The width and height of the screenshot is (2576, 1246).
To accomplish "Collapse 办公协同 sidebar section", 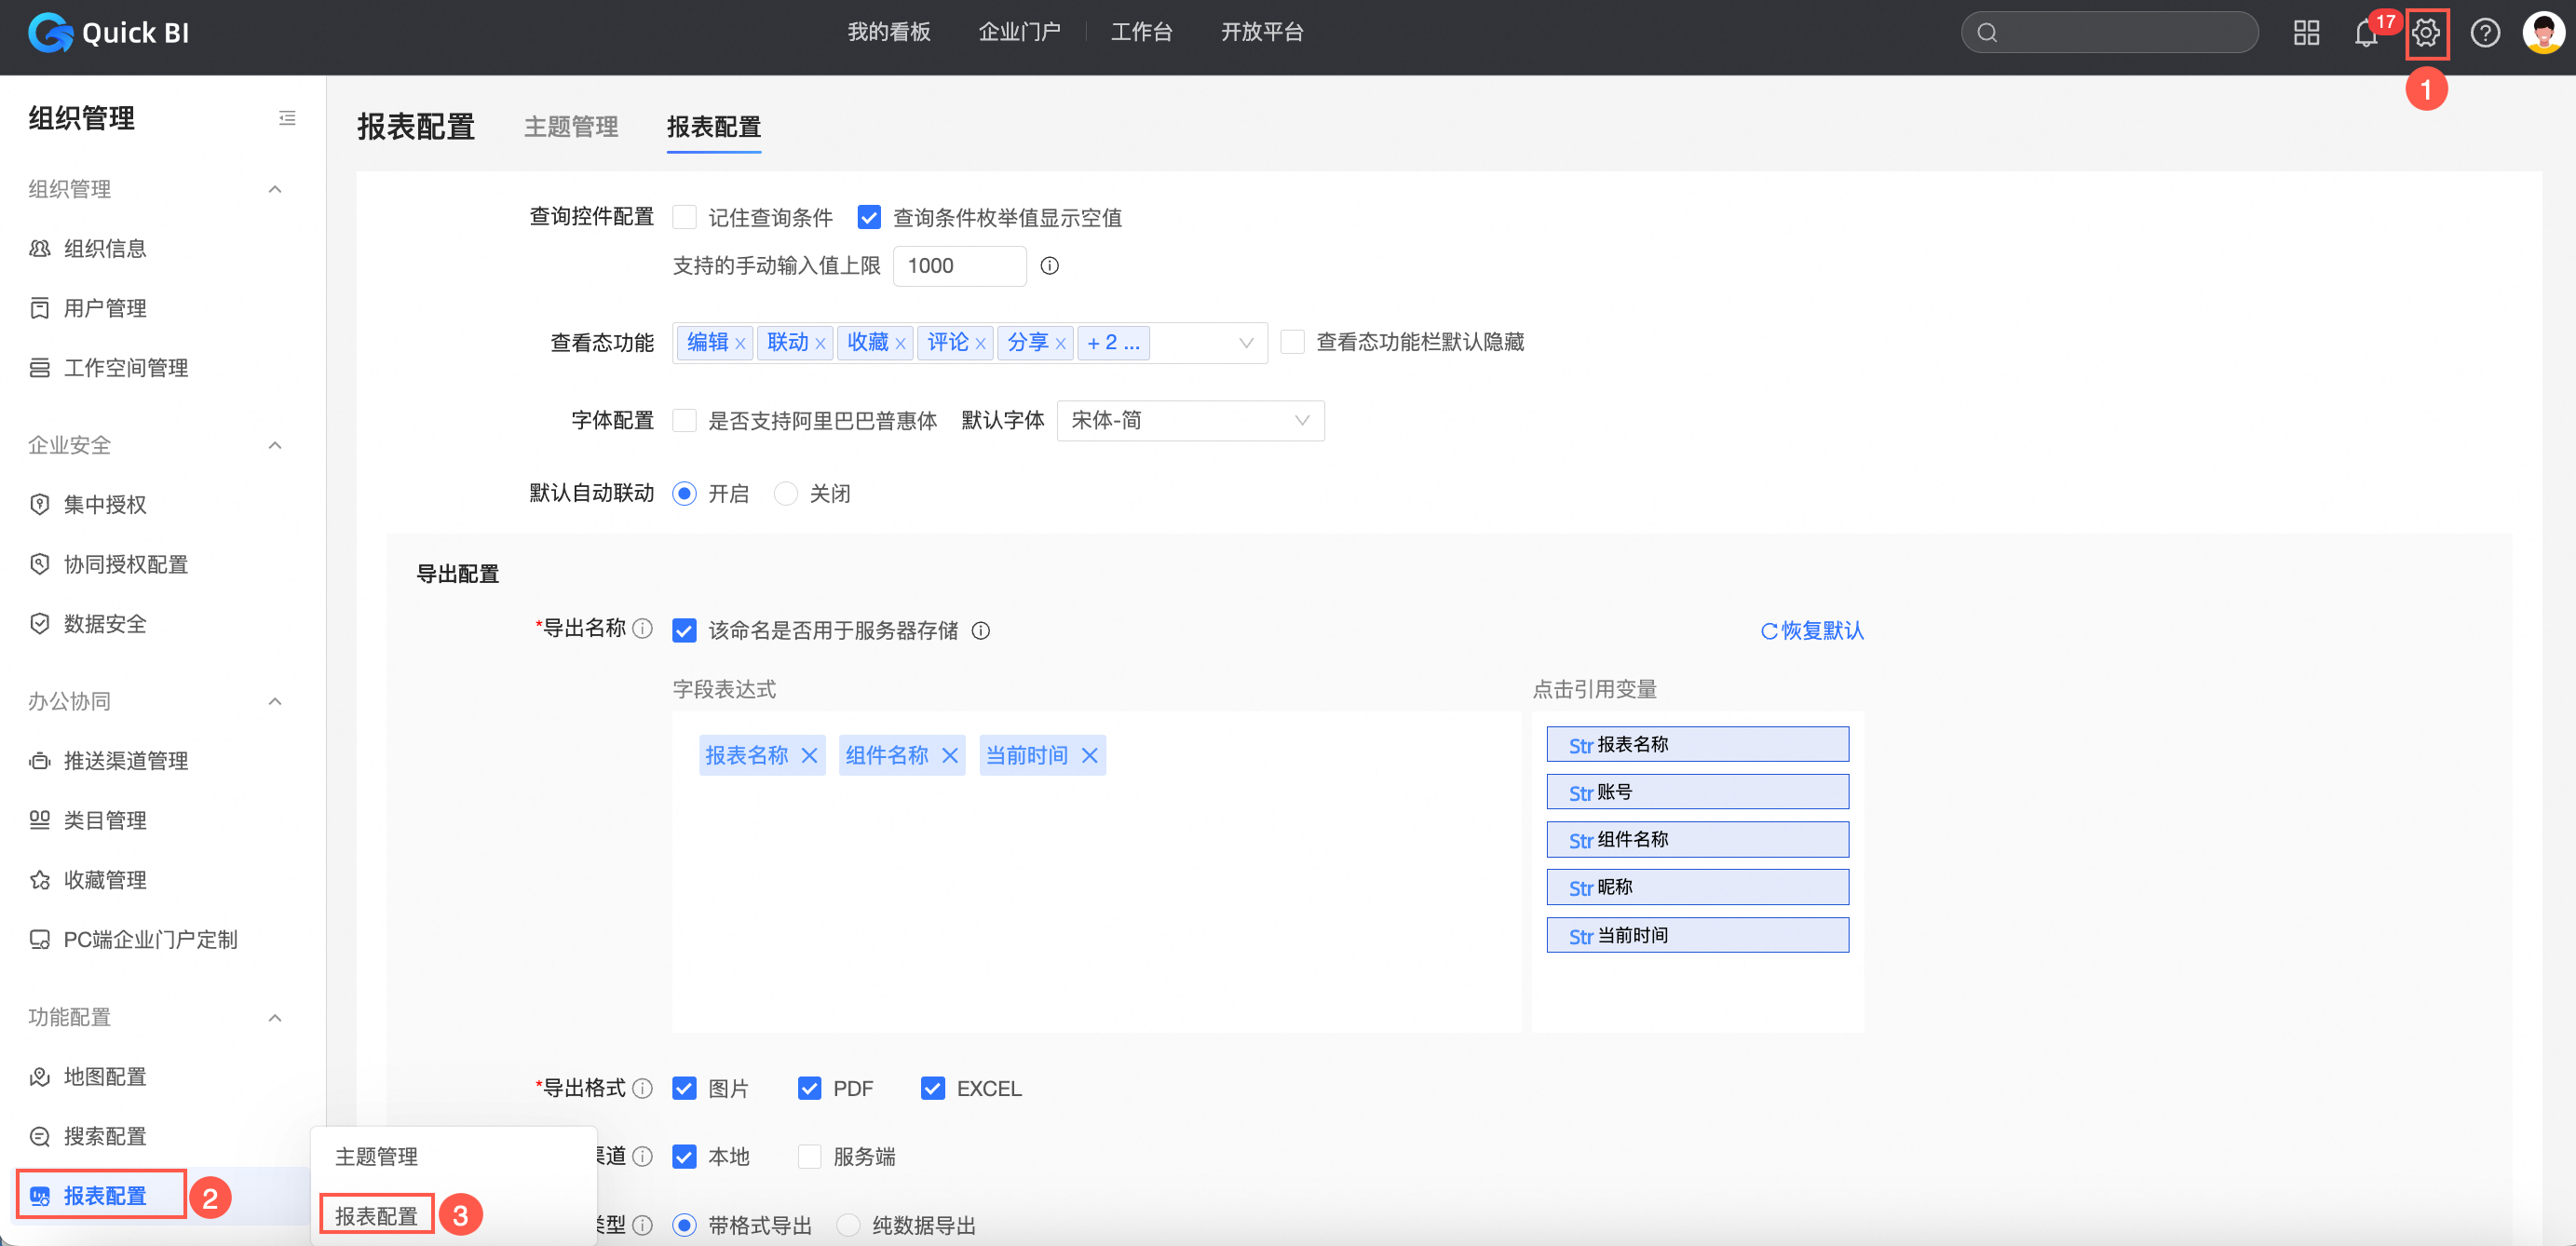I will (x=275, y=702).
